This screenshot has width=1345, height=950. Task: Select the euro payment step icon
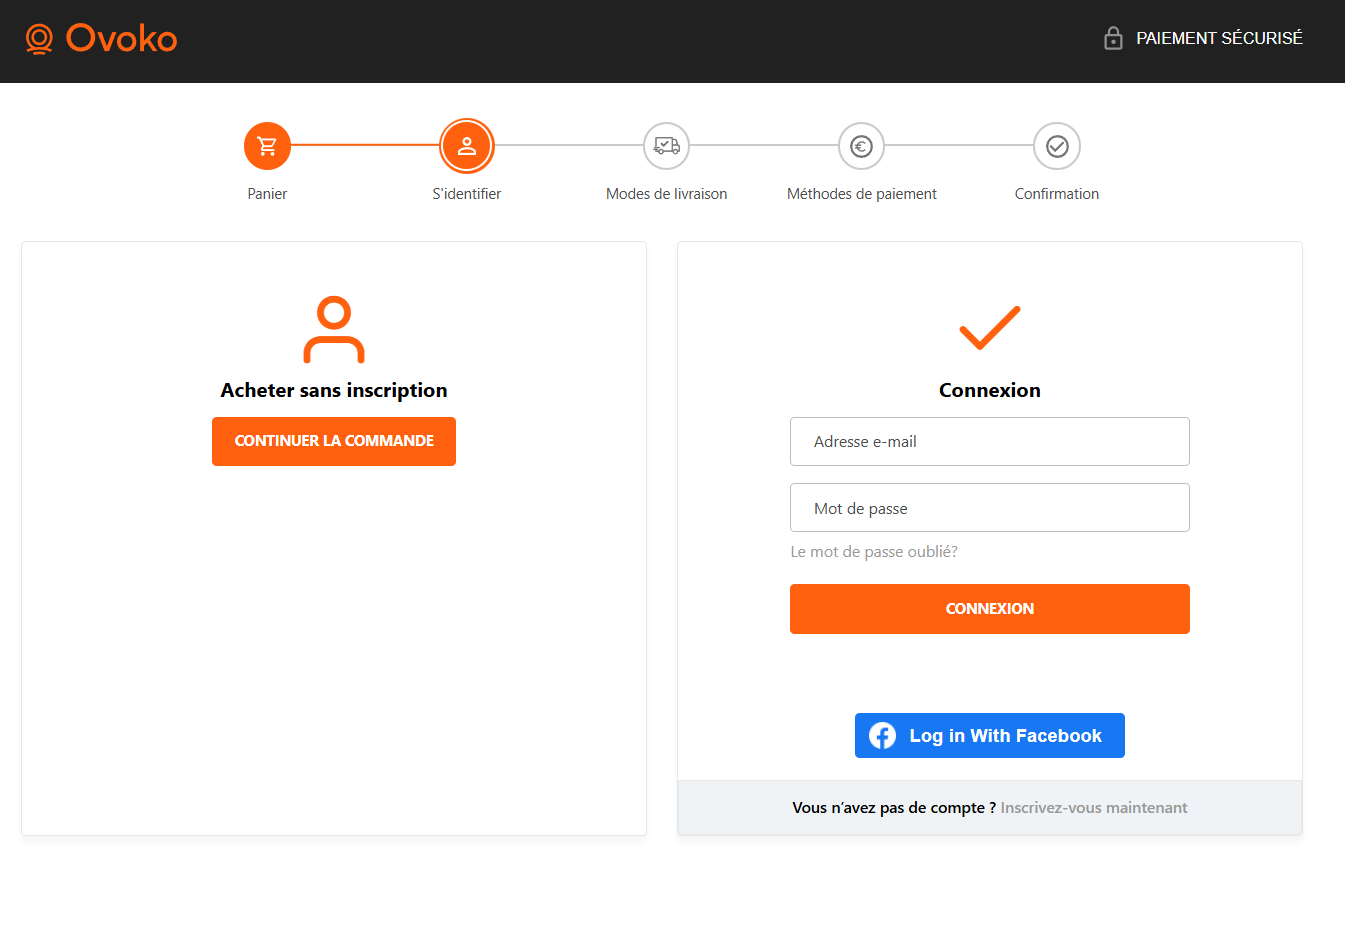(x=861, y=147)
